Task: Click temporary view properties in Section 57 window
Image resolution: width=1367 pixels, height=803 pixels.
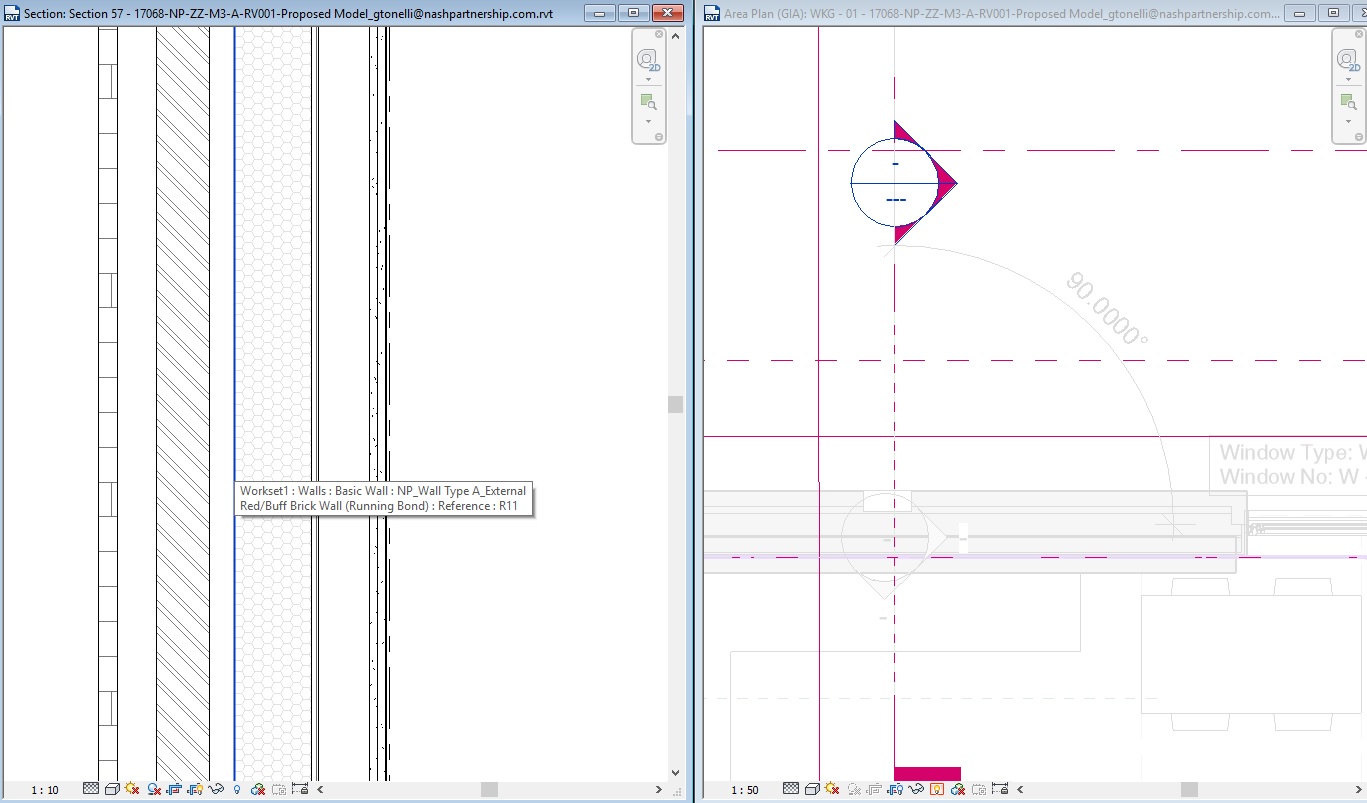Action: click(x=279, y=789)
